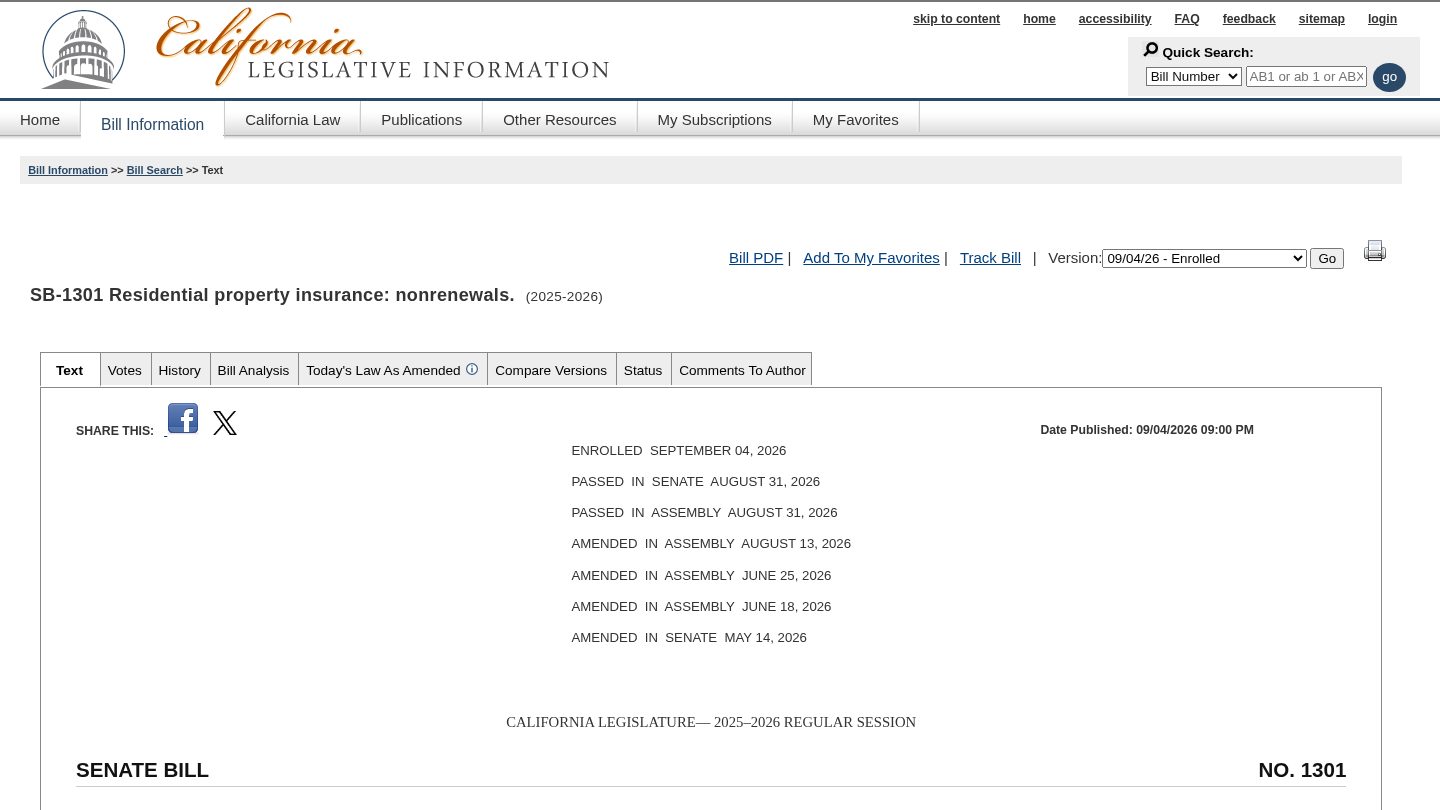Viewport: 1440px width, 810px height.
Task: Click the Quick Search magnifier icon
Action: click(x=1150, y=50)
